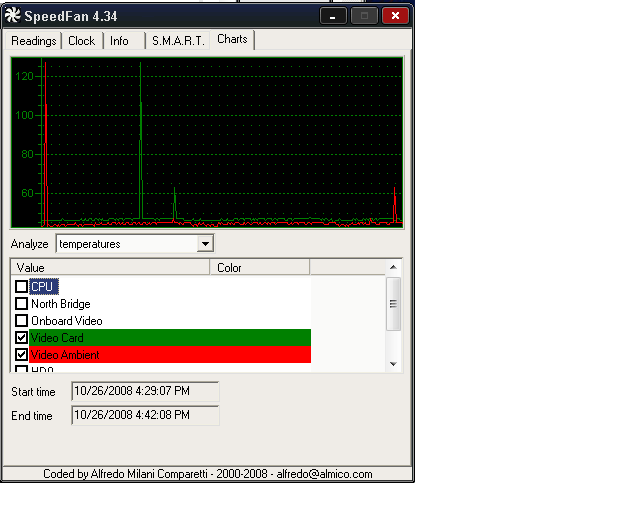Select the Onboard Video label

point(67,321)
